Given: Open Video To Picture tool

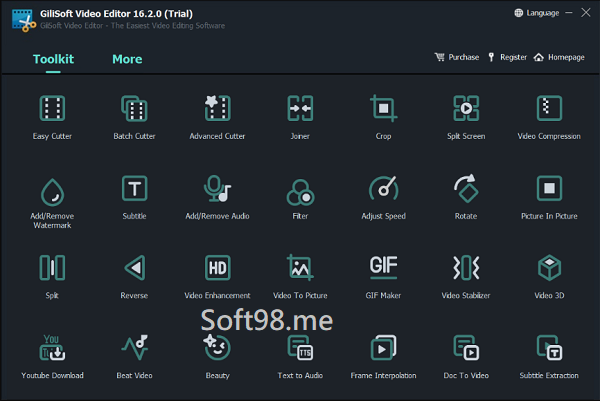Looking at the screenshot, I should (300, 277).
